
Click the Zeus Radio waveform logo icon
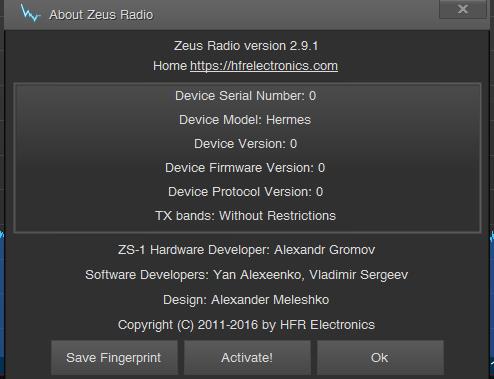click(x=30, y=13)
